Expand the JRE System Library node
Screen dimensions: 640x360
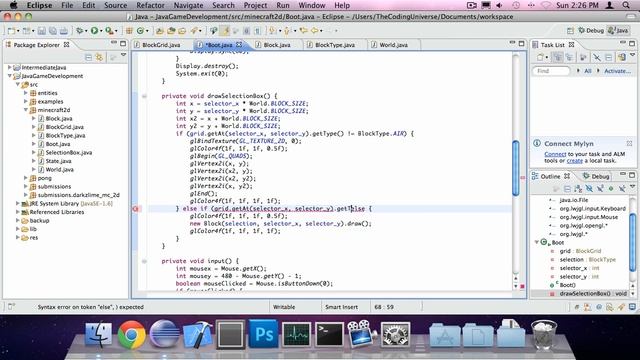pyautogui.click(x=18, y=203)
